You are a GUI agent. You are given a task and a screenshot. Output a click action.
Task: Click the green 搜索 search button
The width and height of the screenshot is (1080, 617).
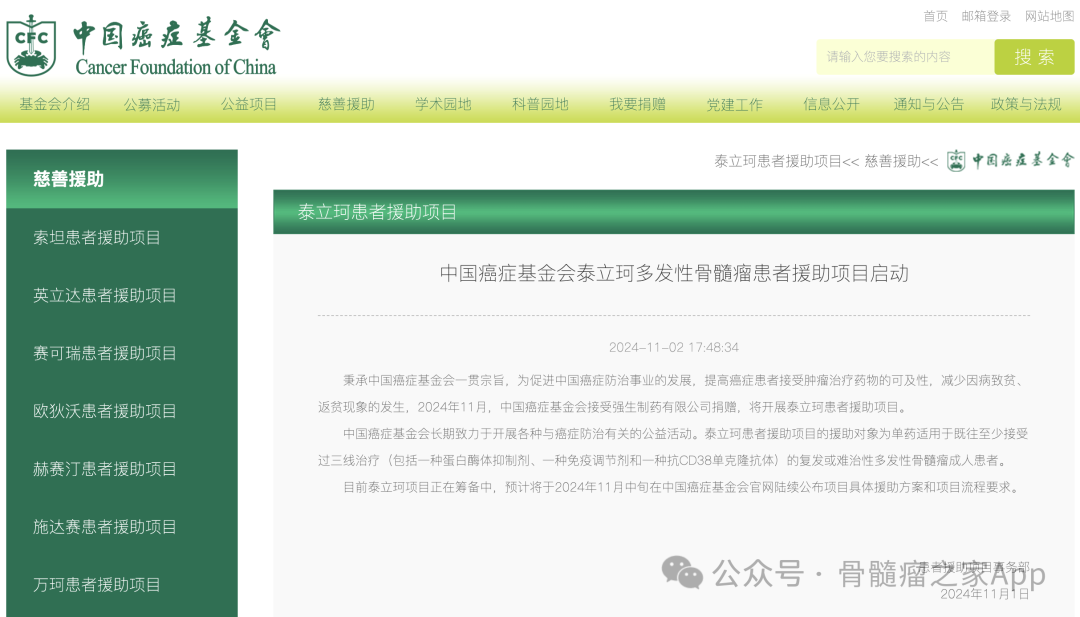1034,57
